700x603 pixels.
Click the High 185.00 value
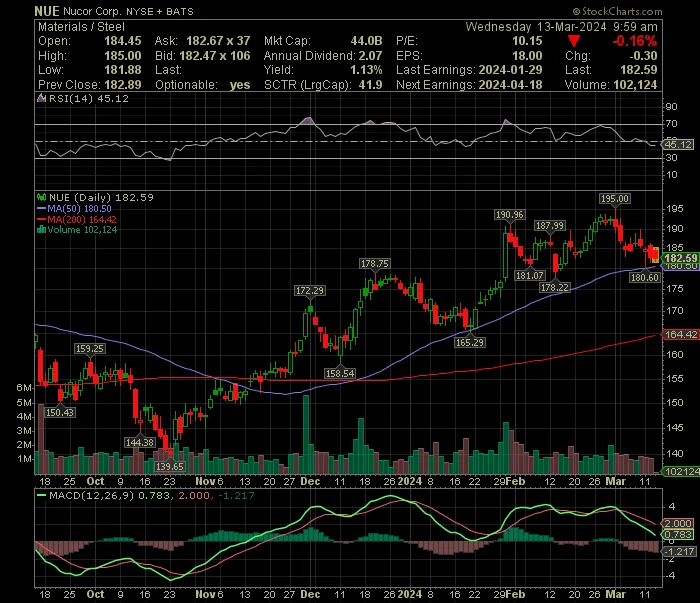pos(123,56)
